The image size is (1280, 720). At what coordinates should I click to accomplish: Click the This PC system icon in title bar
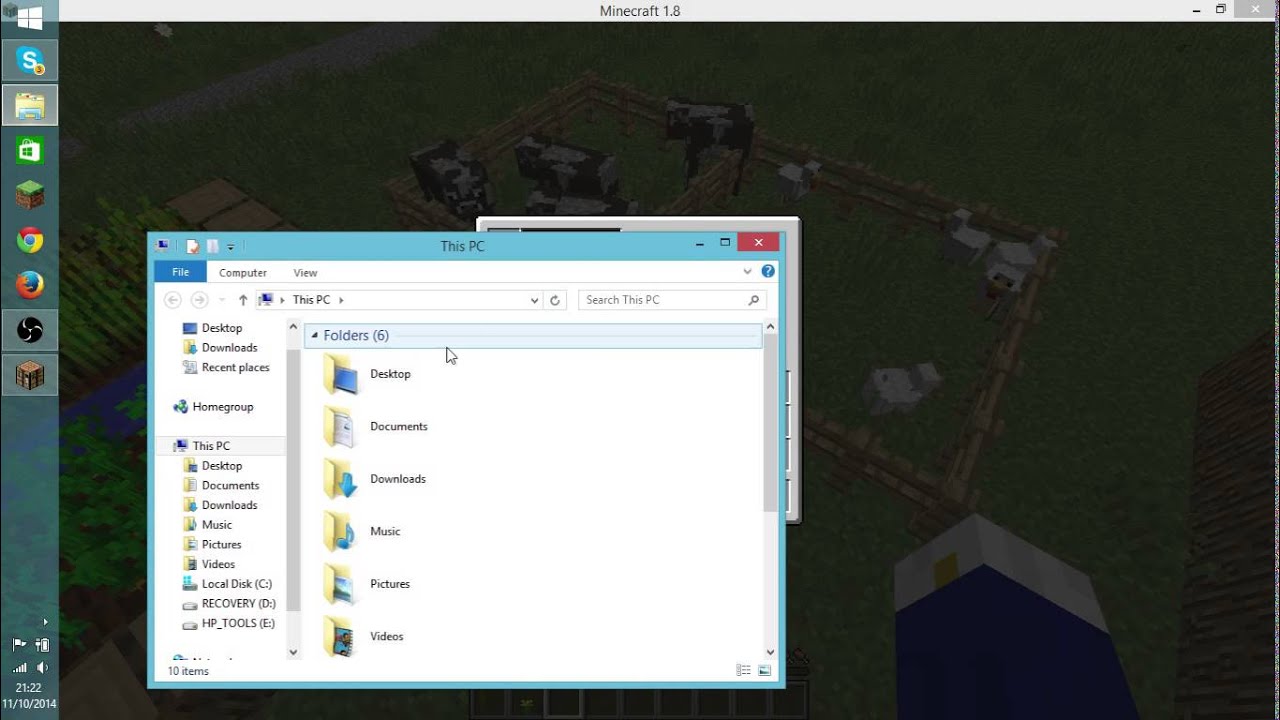click(x=163, y=246)
